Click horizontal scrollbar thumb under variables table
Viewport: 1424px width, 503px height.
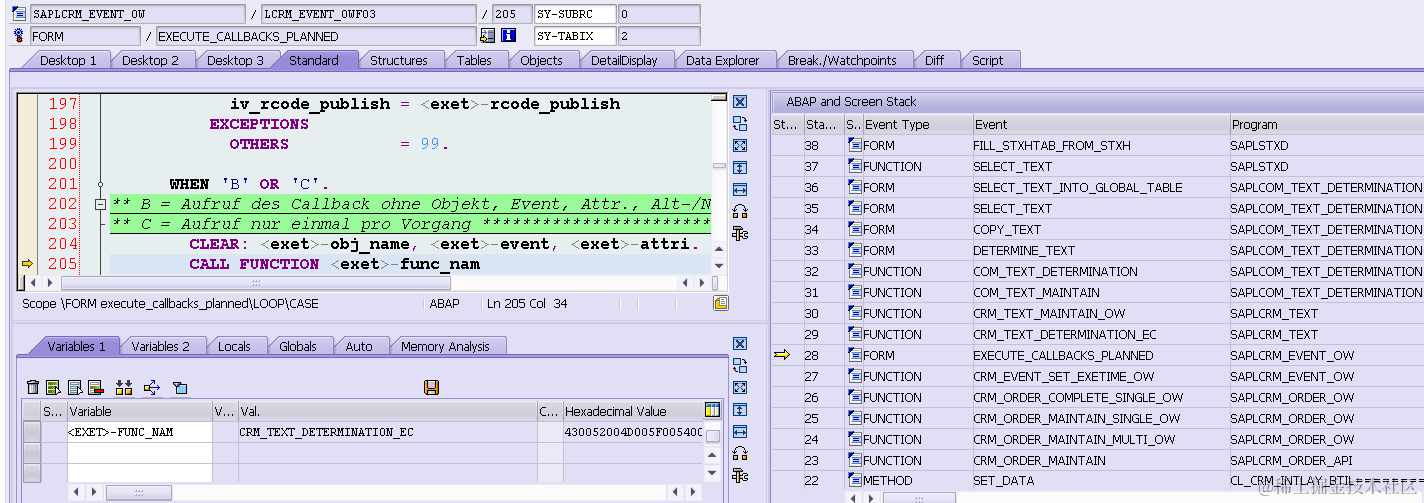[x=138, y=492]
